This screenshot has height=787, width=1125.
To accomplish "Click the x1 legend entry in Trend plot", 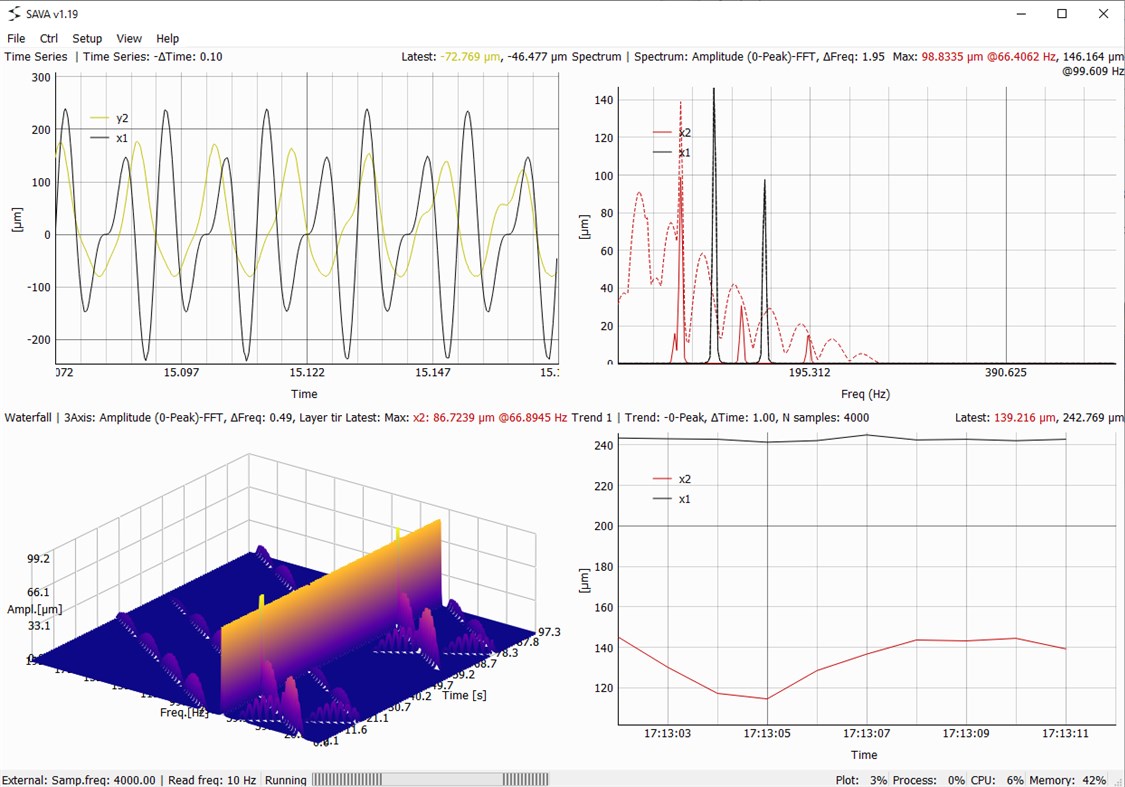I will coord(672,499).
